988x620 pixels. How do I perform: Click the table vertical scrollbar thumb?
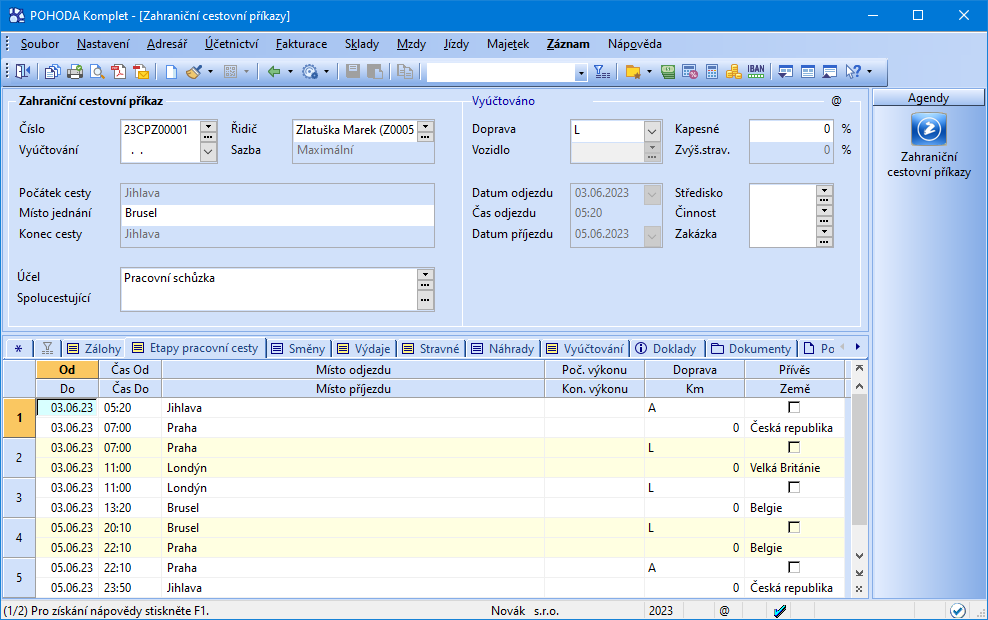point(859,460)
